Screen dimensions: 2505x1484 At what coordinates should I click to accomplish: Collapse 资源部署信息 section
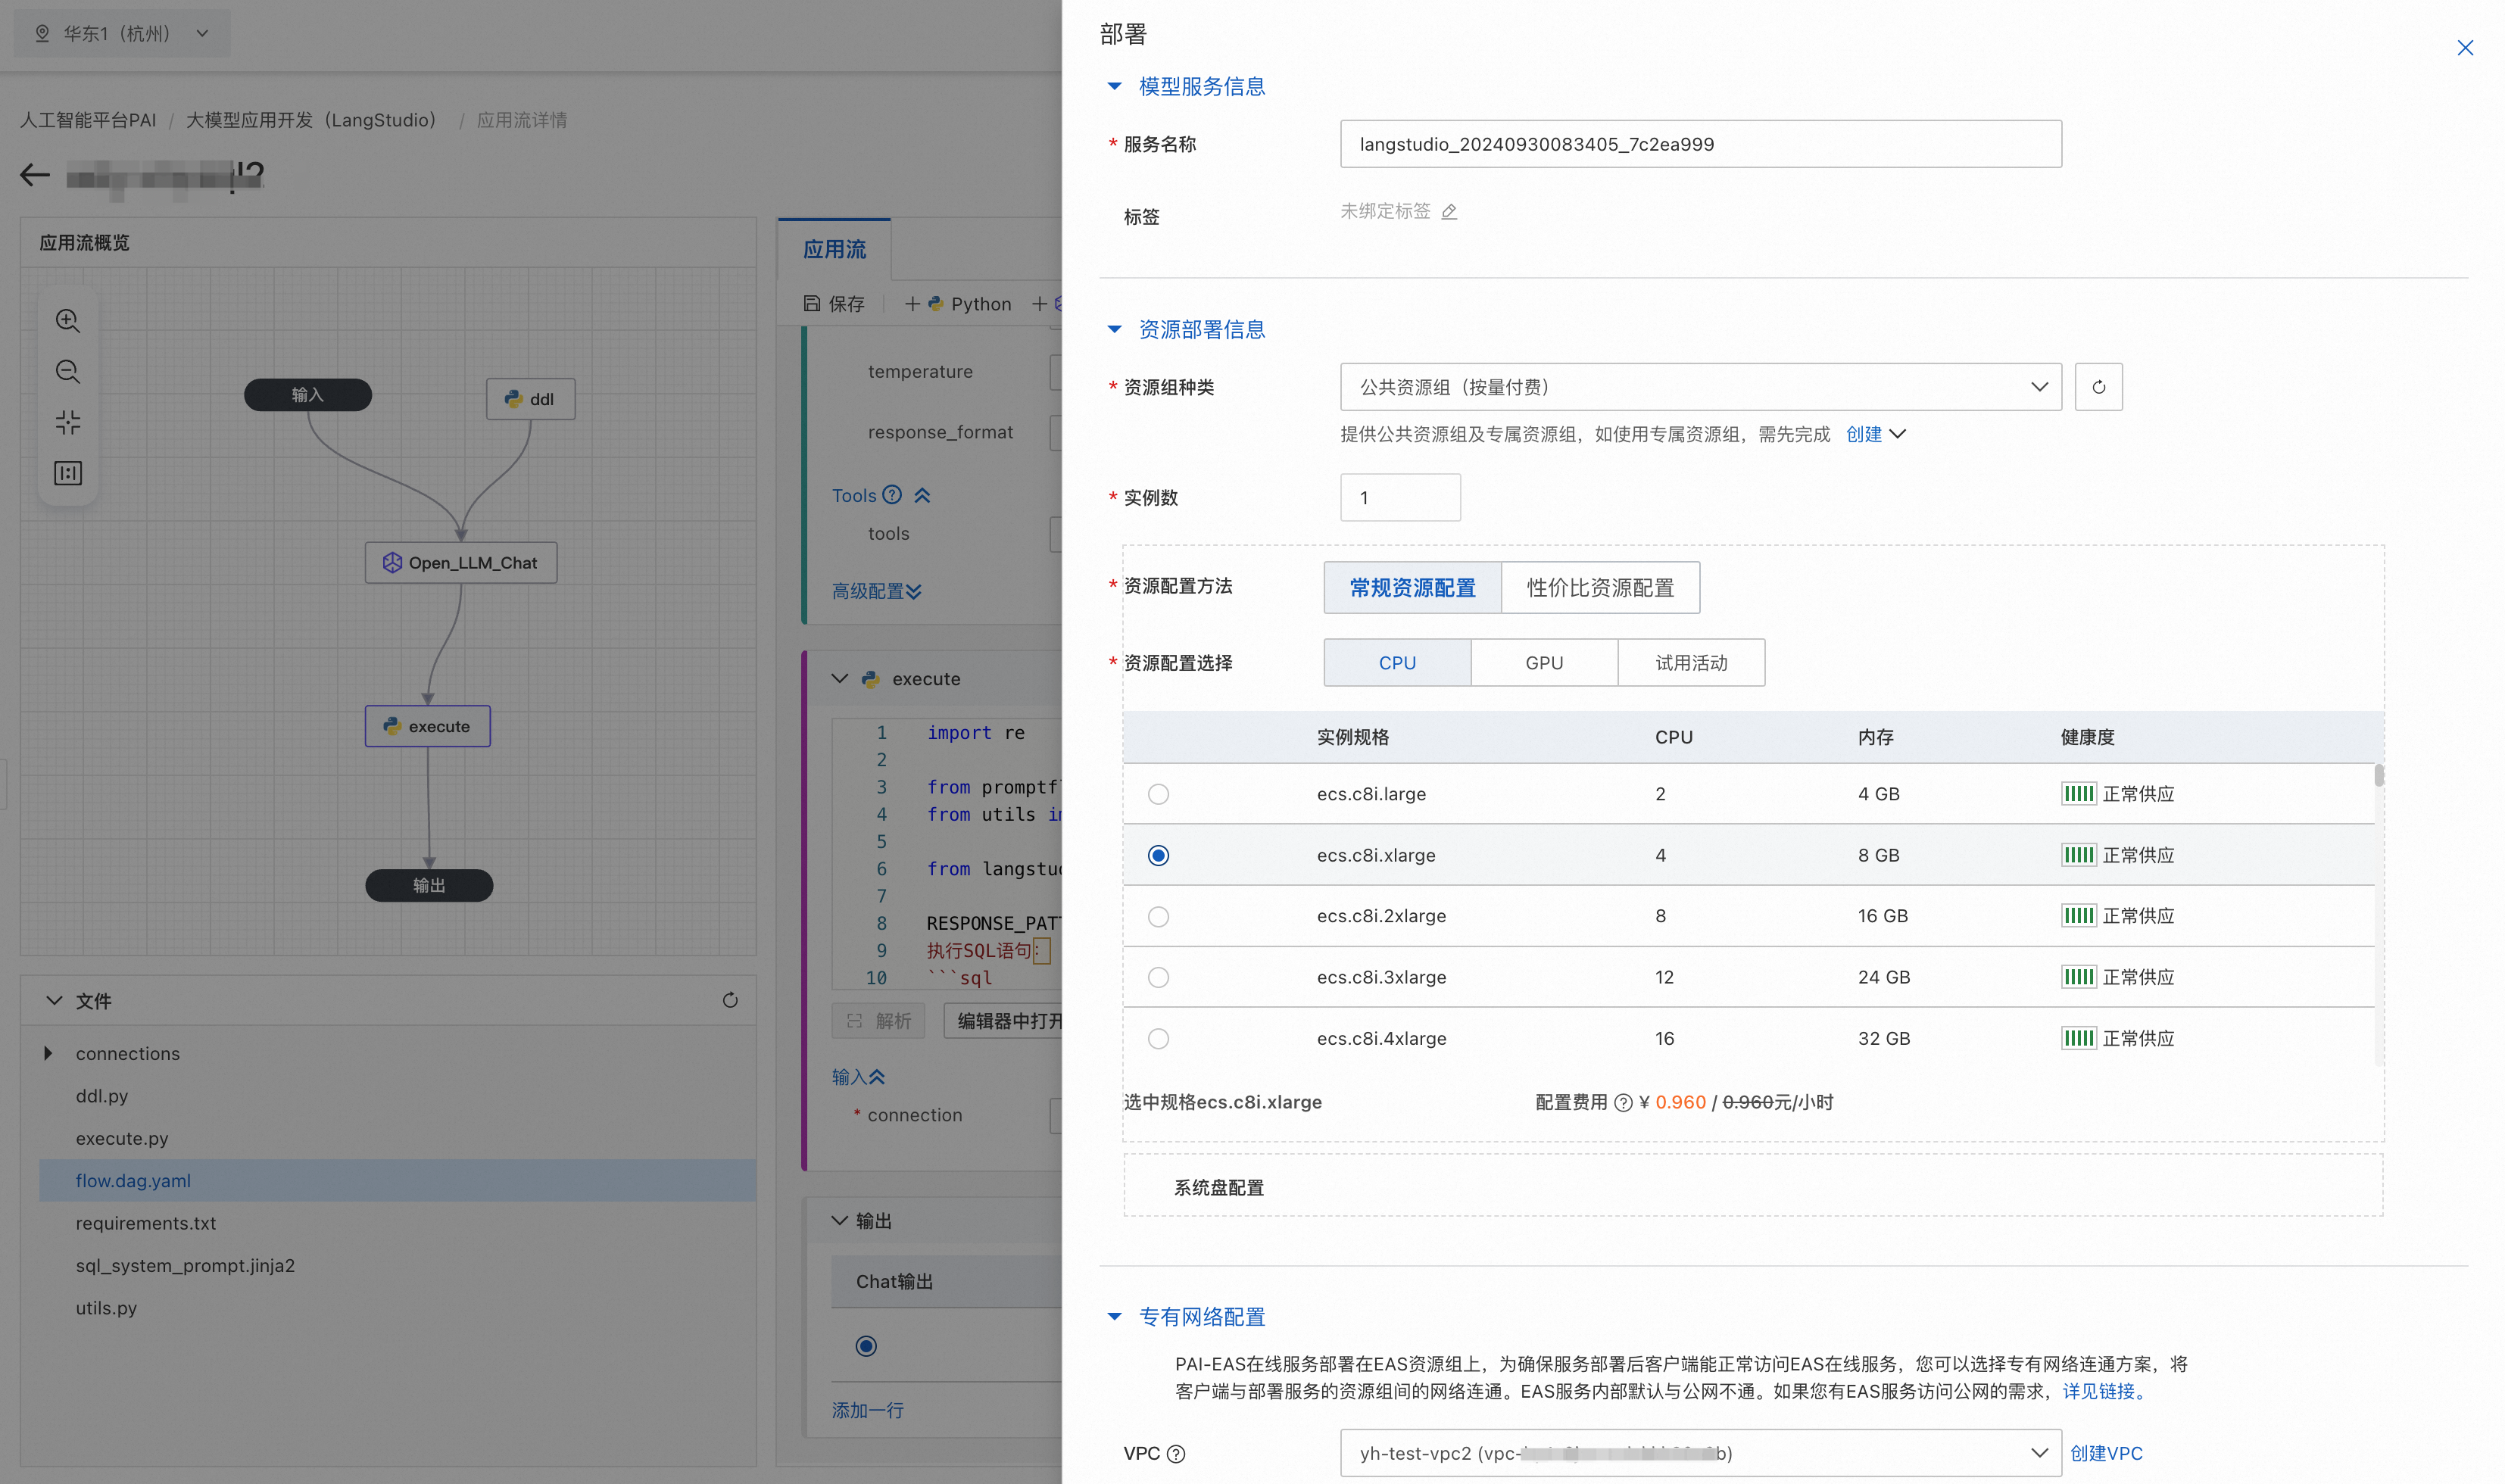[x=1114, y=329]
